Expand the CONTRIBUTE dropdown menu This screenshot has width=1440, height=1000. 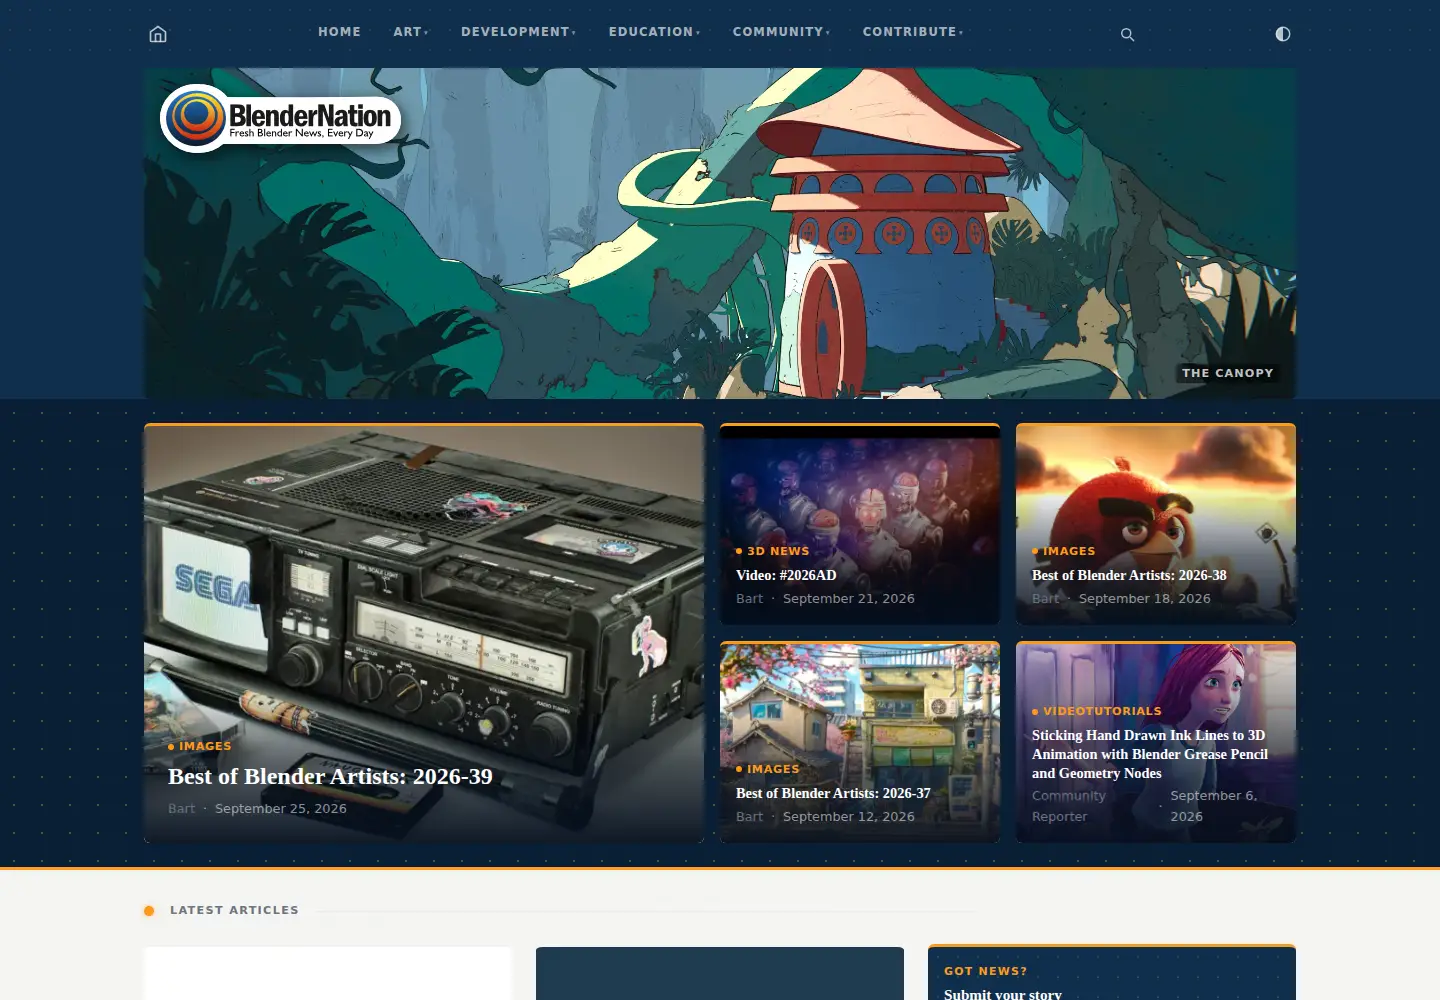[x=913, y=32]
